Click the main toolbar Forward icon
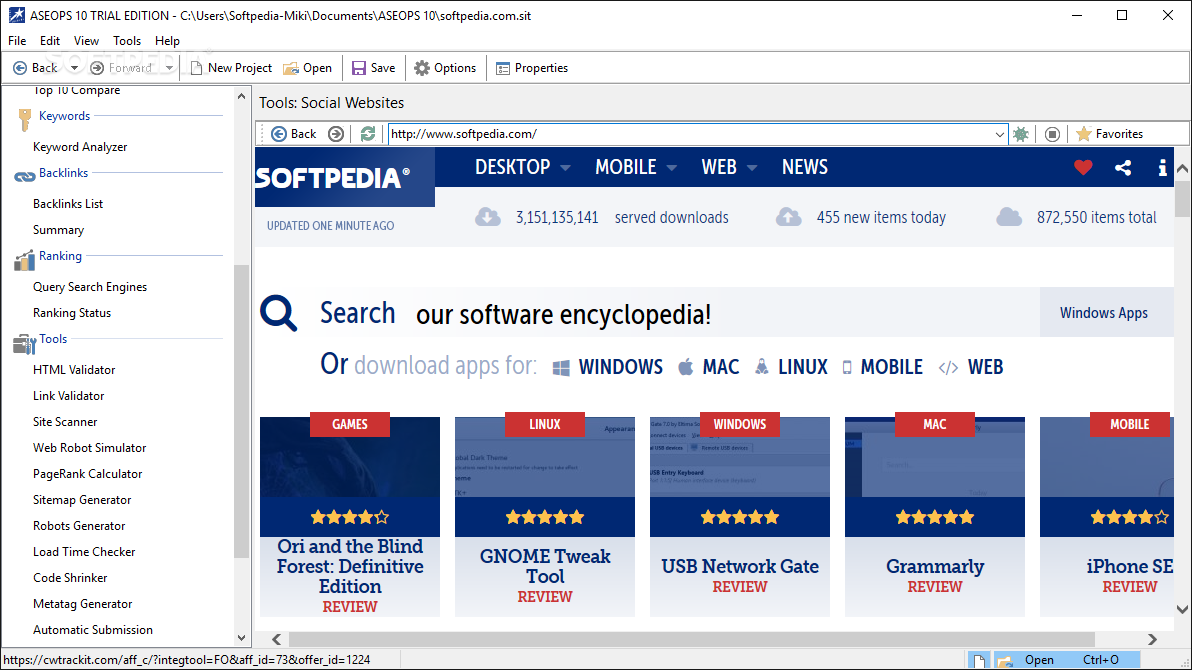This screenshot has height=670, width=1192. pos(97,68)
